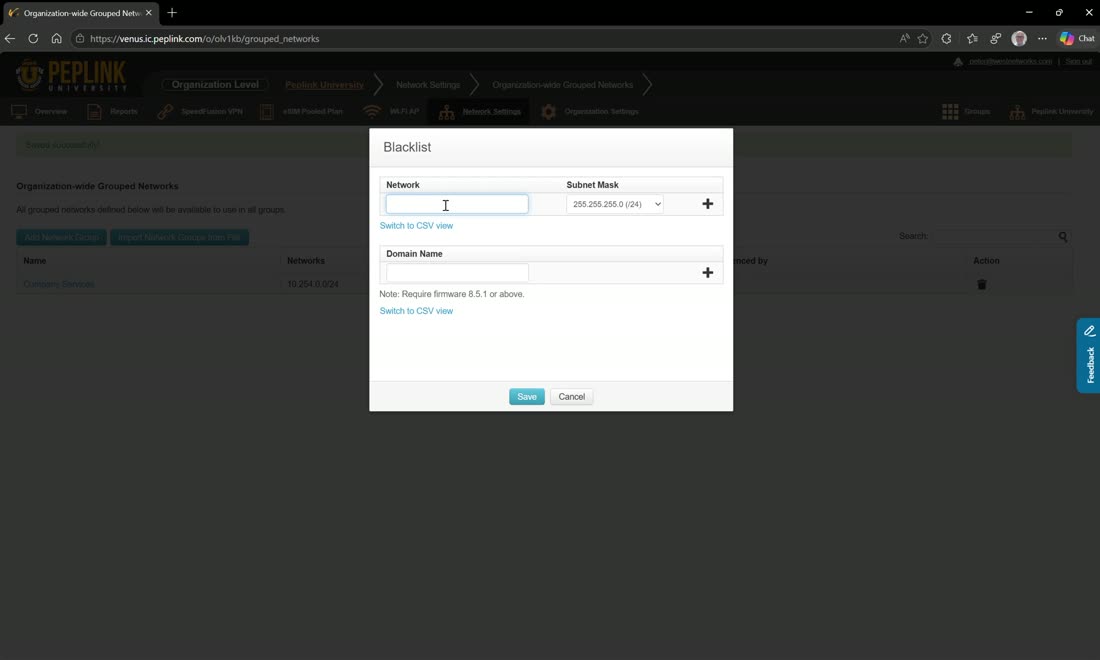1100x660 pixels.
Task: Switch to CSV view under Network
Action: [x=416, y=226]
